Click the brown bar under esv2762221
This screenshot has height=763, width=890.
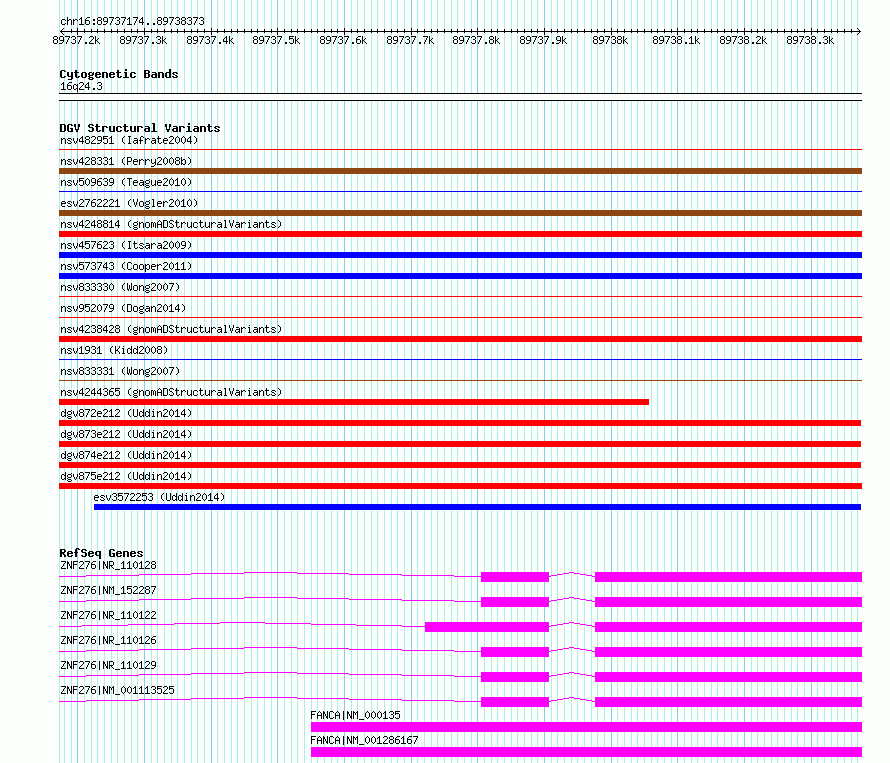pyautogui.click(x=460, y=213)
